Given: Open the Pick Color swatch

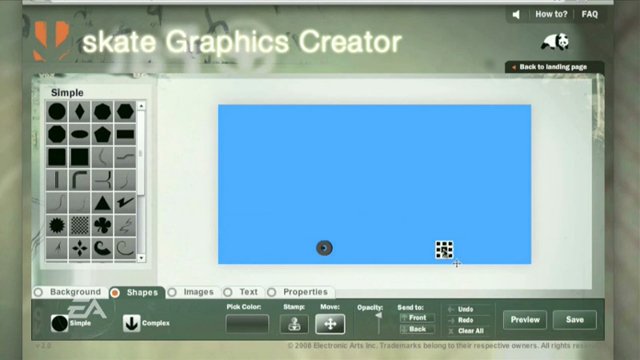Looking at the screenshot, I should (x=247, y=324).
